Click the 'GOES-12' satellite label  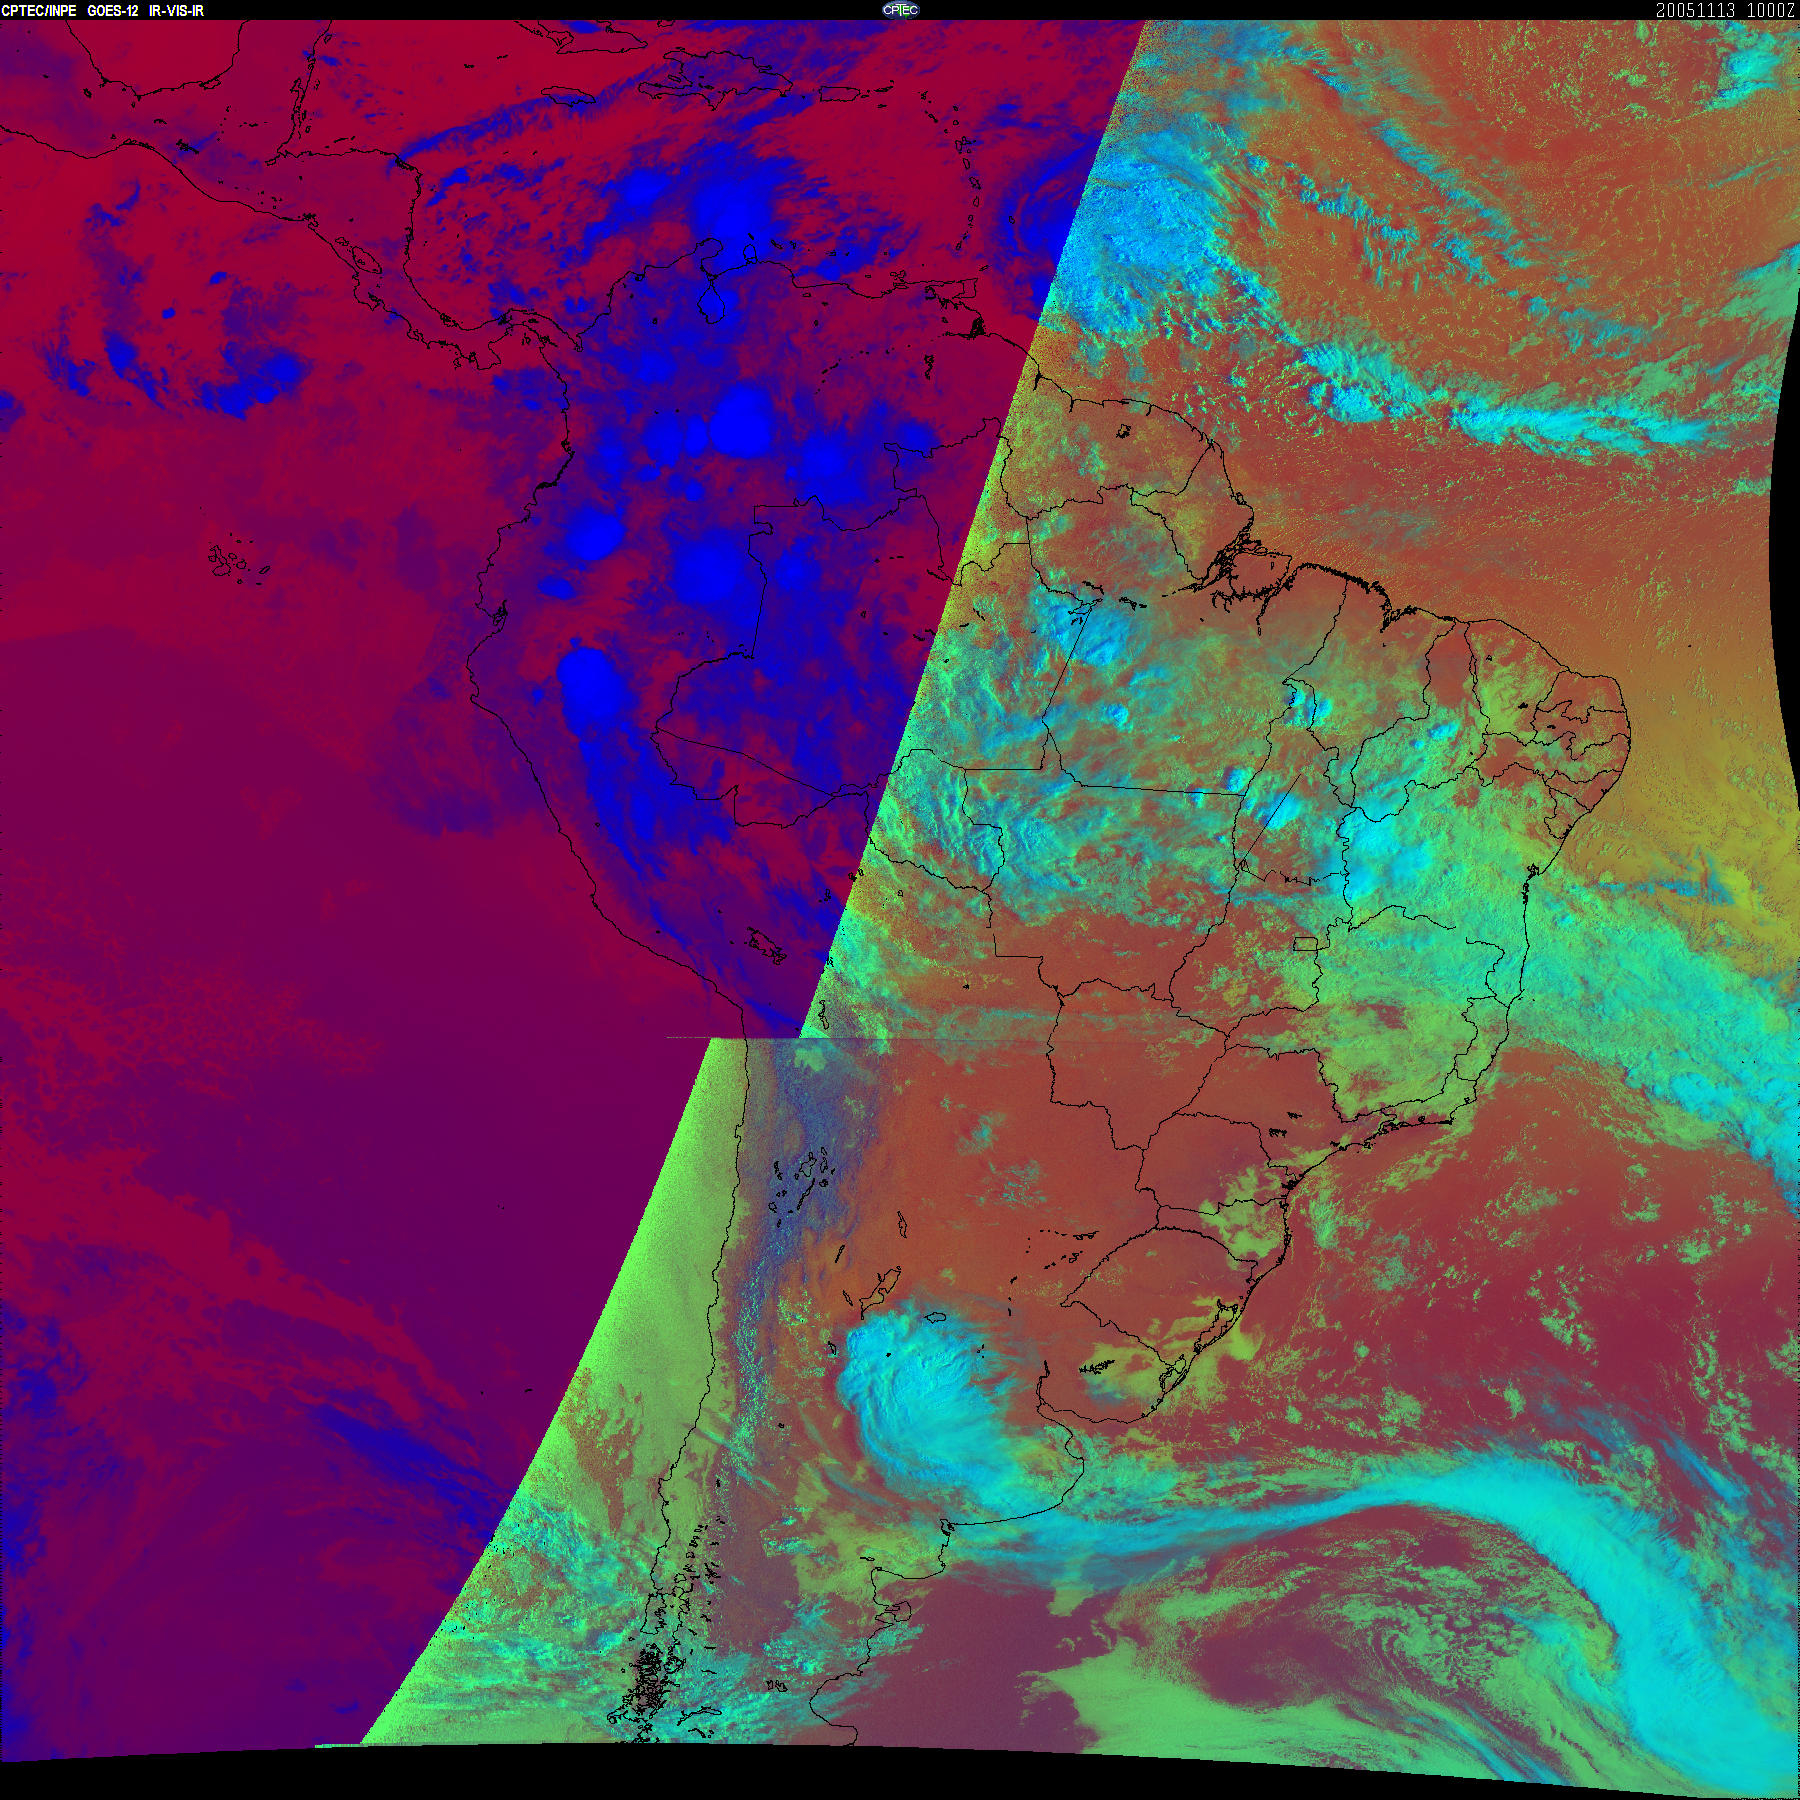[113, 10]
